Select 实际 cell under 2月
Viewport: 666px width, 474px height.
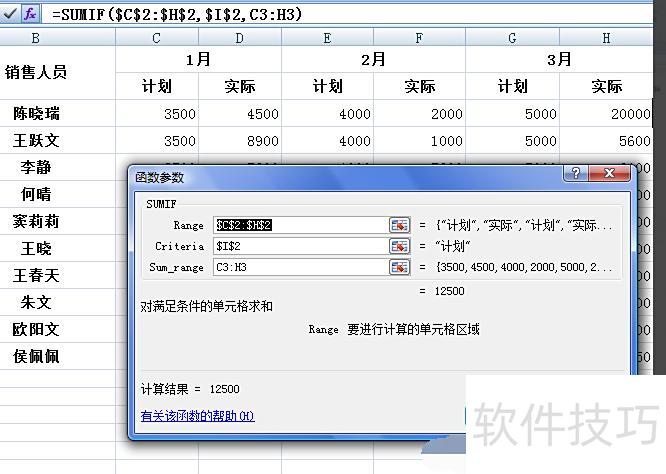click(x=419, y=86)
